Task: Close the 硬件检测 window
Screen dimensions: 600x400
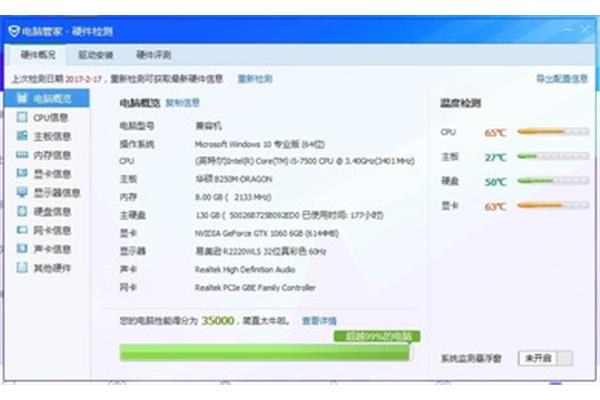Action: pyautogui.click(x=585, y=29)
